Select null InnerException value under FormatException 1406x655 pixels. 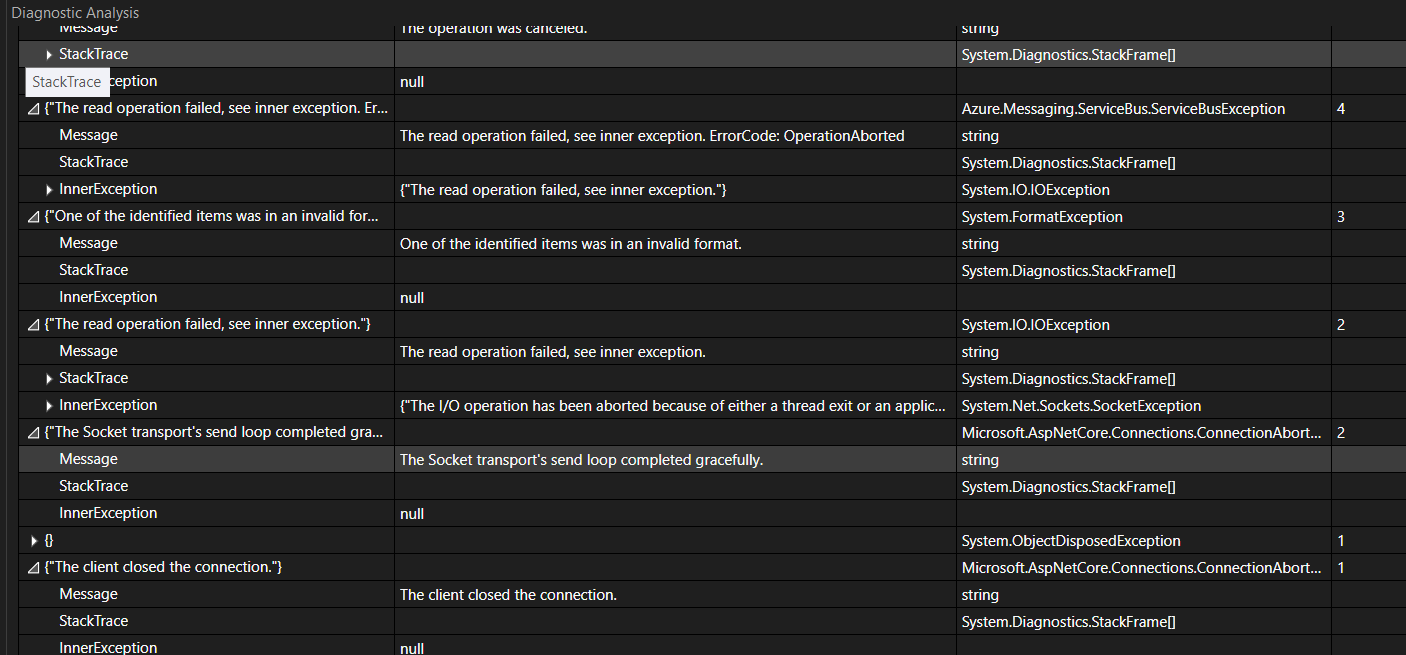pos(412,298)
